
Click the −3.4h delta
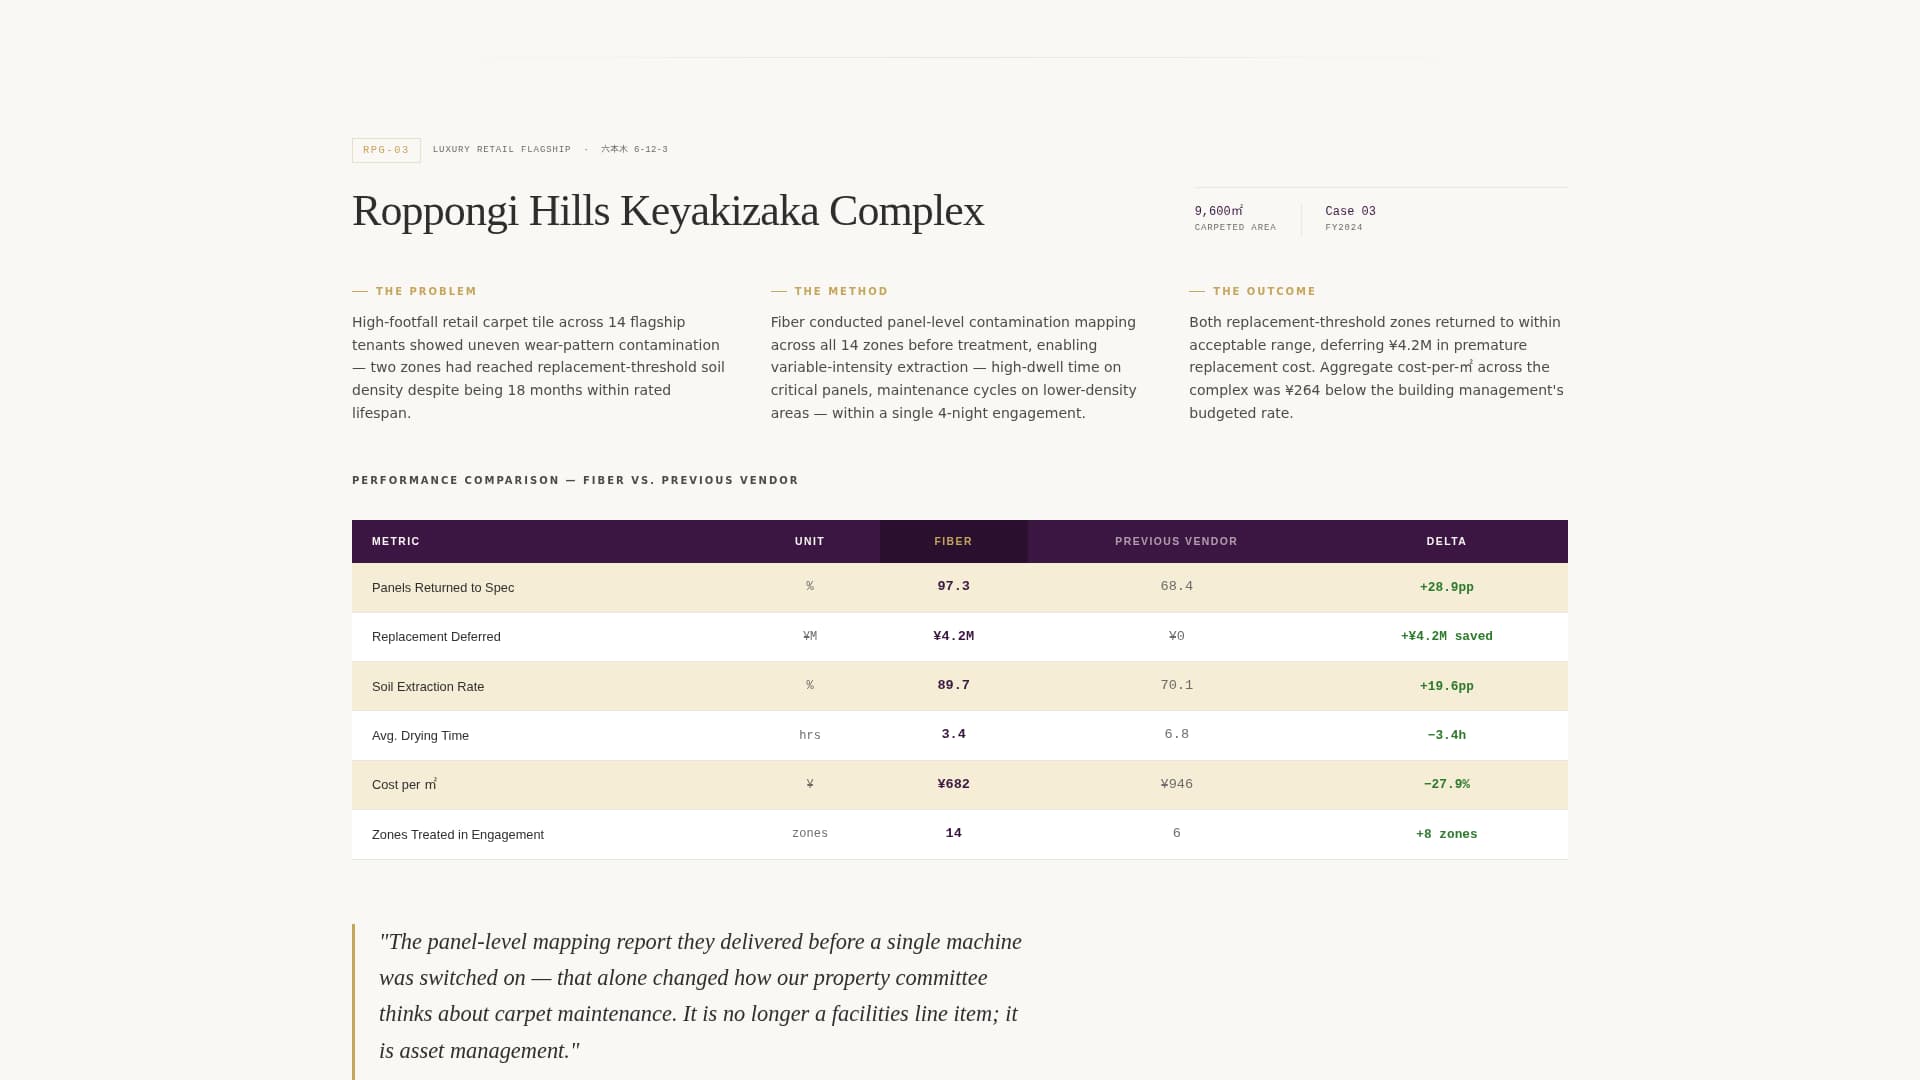(x=1446, y=736)
